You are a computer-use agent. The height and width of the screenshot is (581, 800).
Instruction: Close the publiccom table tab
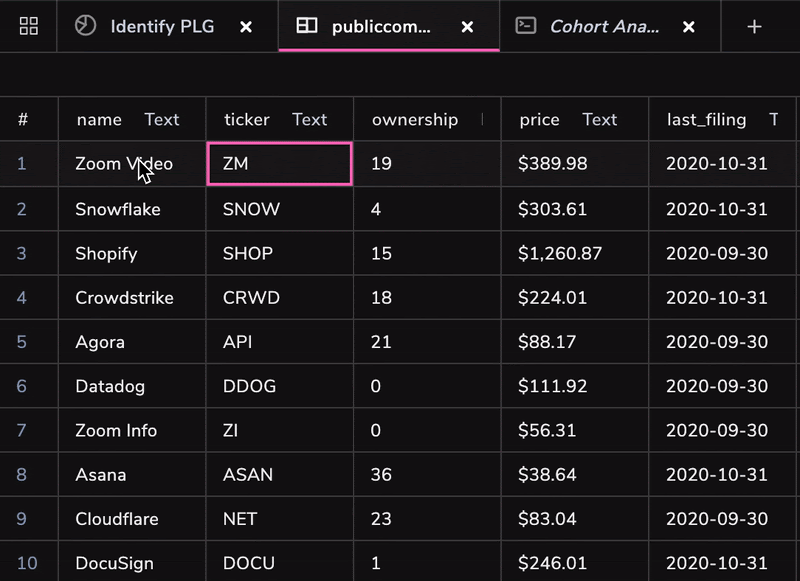tap(467, 27)
